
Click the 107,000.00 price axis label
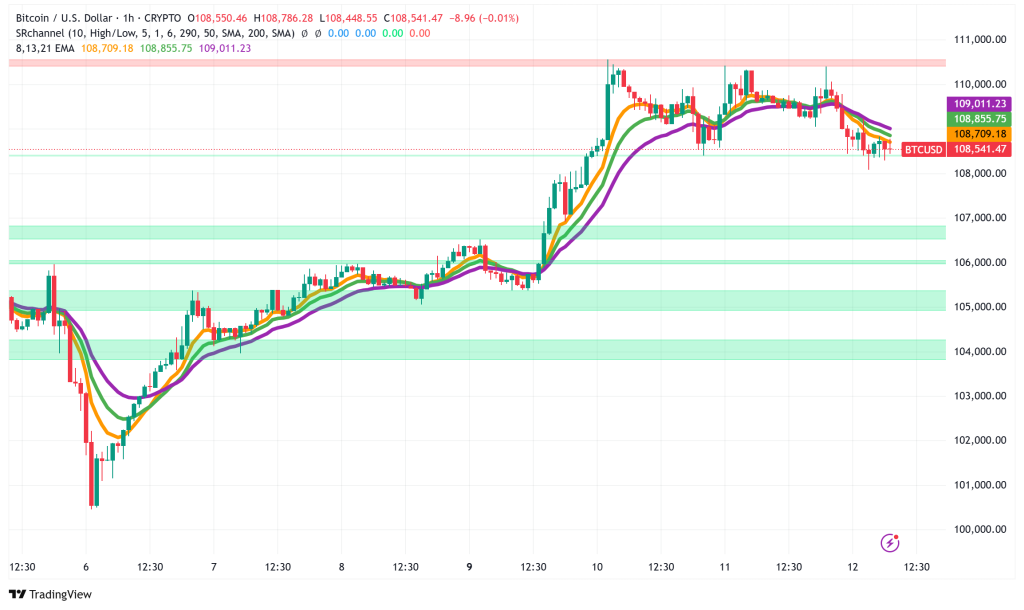[980, 217]
